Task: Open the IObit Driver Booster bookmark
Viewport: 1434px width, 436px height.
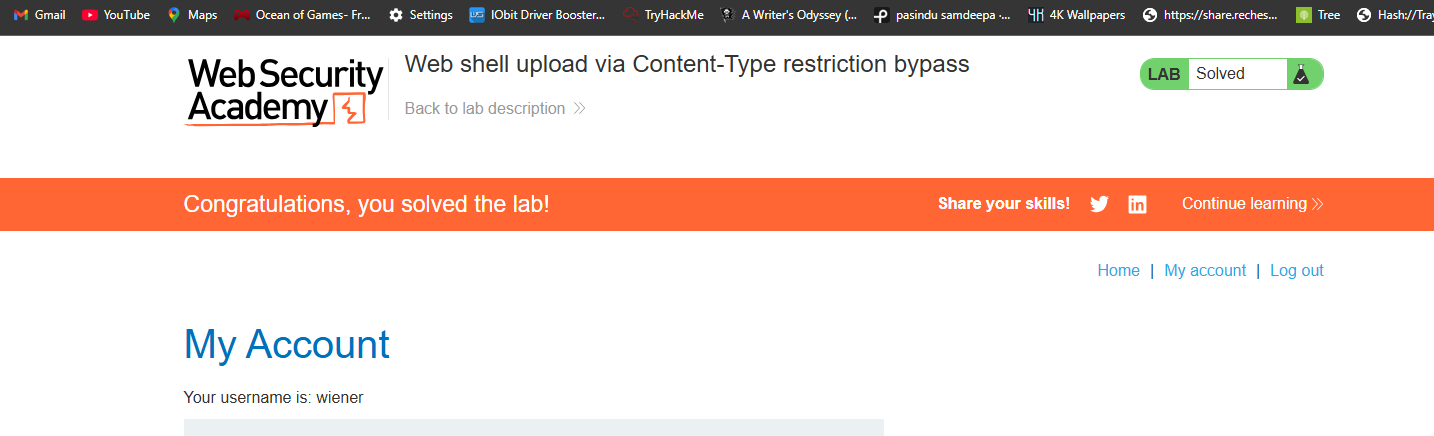Action: tap(537, 15)
